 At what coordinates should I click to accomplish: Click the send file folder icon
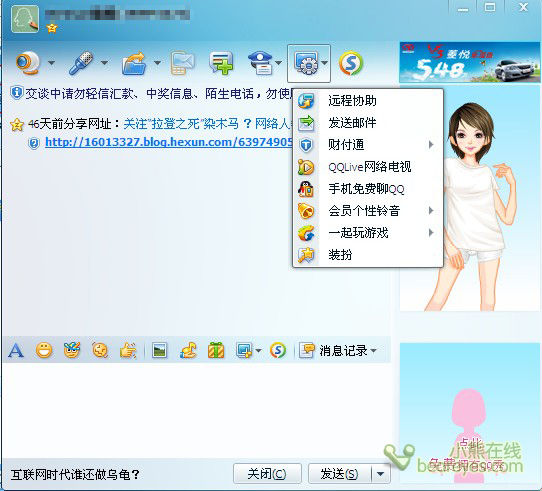click(134, 63)
